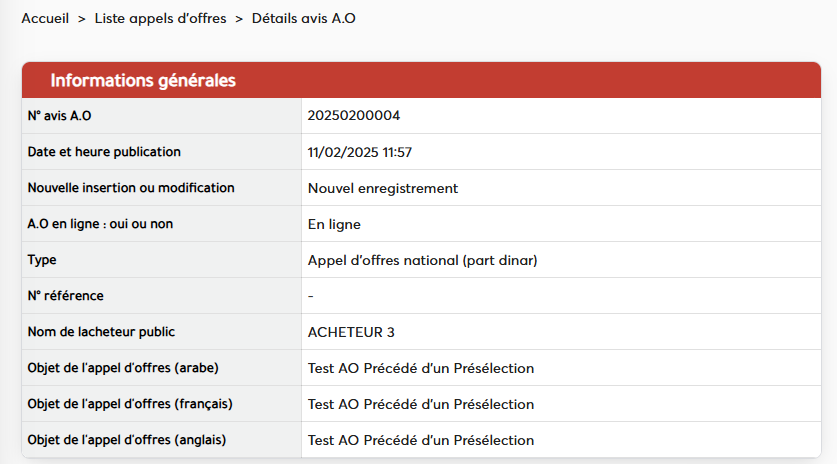Click the Informations générales section header
Image resolution: width=837 pixels, height=464 pixels.
(x=143, y=80)
